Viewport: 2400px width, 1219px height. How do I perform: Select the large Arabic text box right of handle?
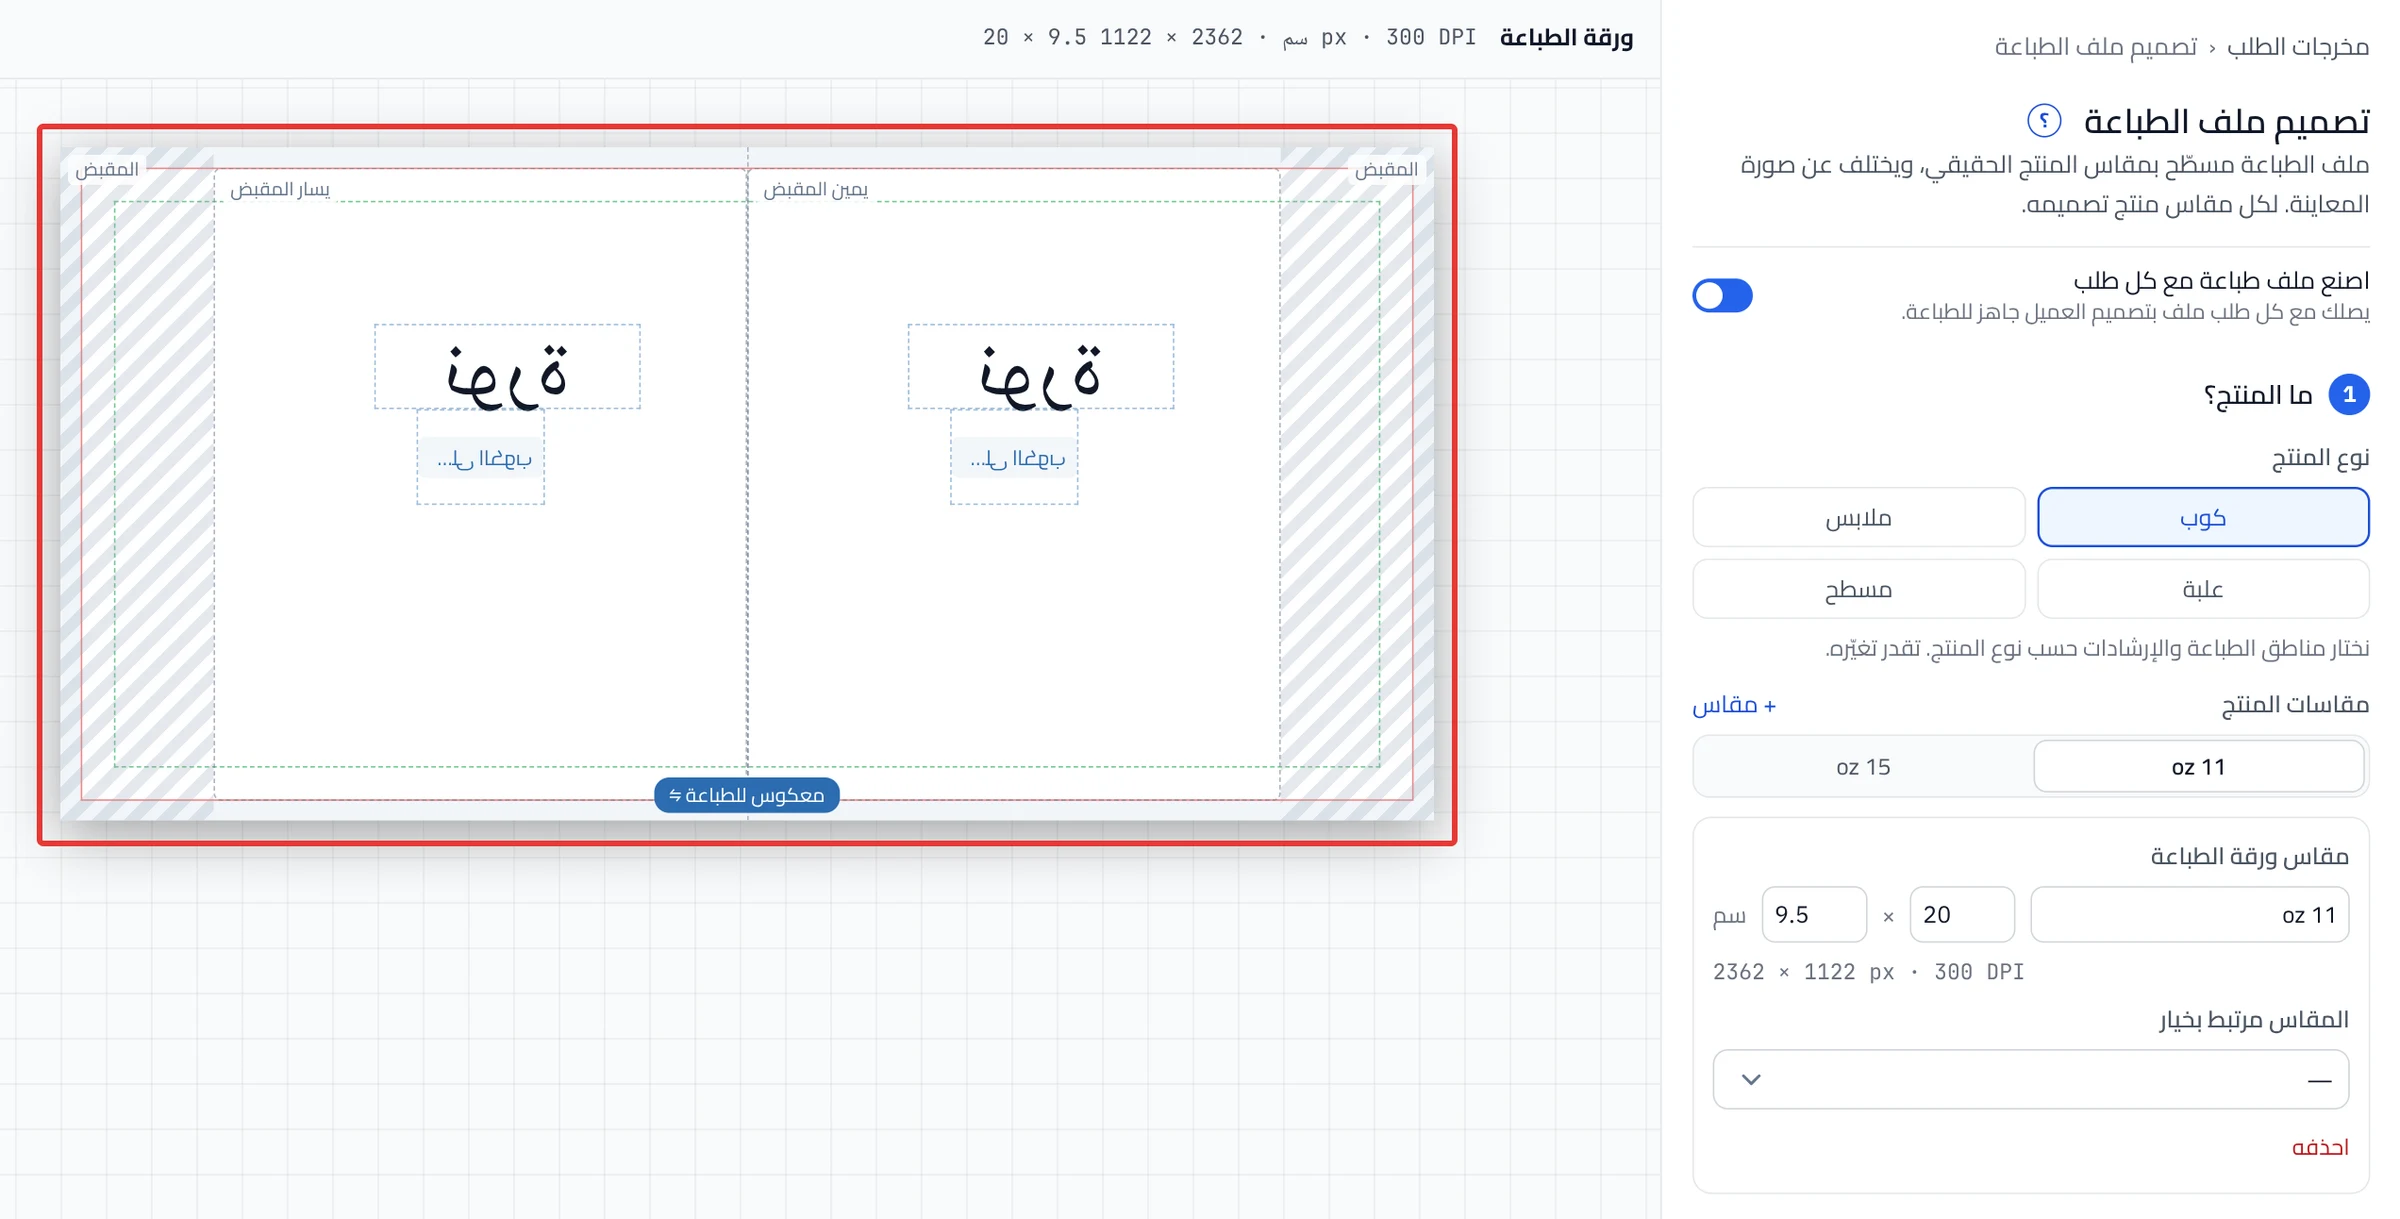pyautogui.click(x=1041, y=366)
